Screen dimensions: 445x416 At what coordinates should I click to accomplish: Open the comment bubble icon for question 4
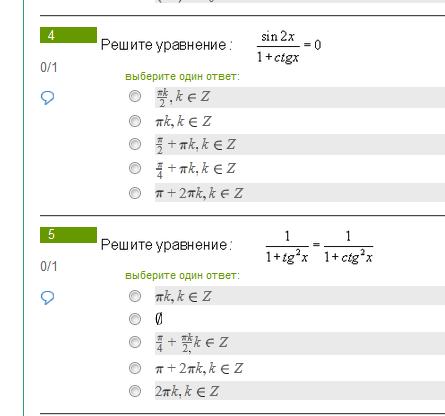click(47, 98)
